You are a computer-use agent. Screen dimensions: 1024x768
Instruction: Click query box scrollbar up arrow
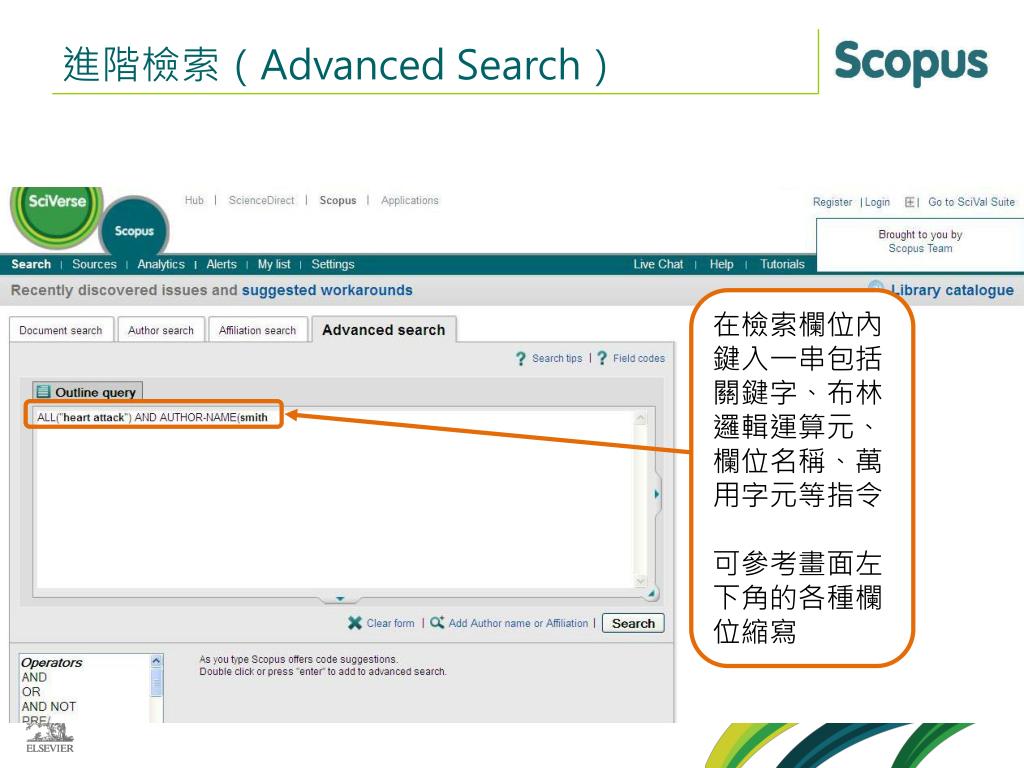coord(640,418)
